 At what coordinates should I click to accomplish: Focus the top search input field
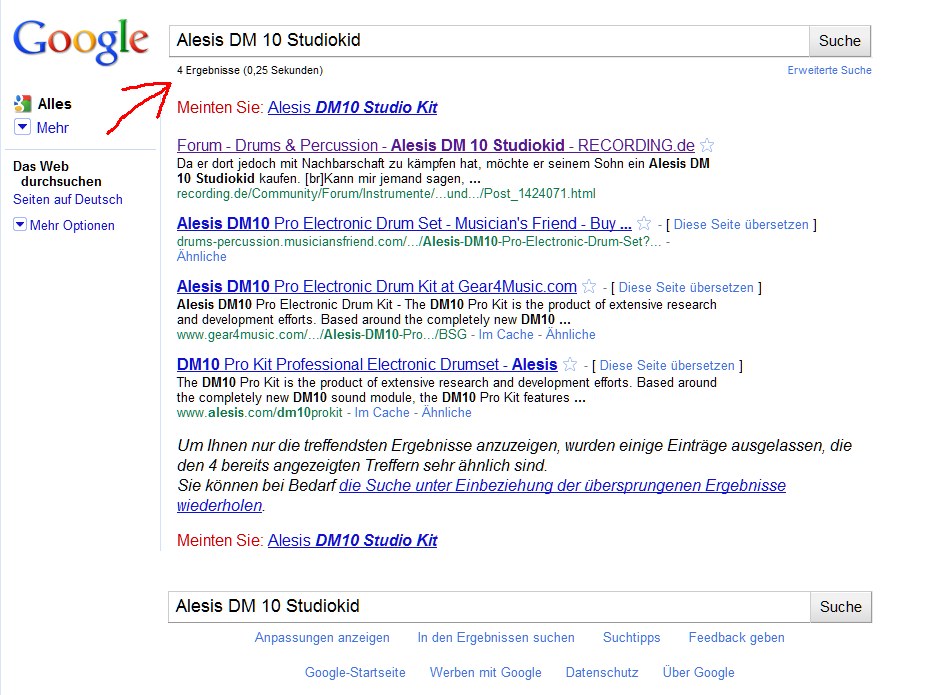(x=489, y=41)
